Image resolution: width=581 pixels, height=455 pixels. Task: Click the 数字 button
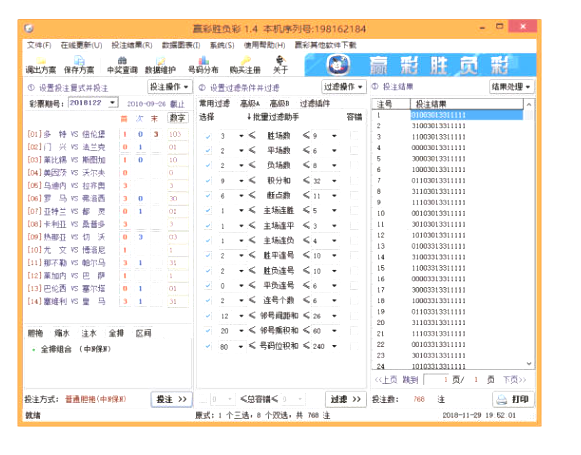(x=178, y=118)
